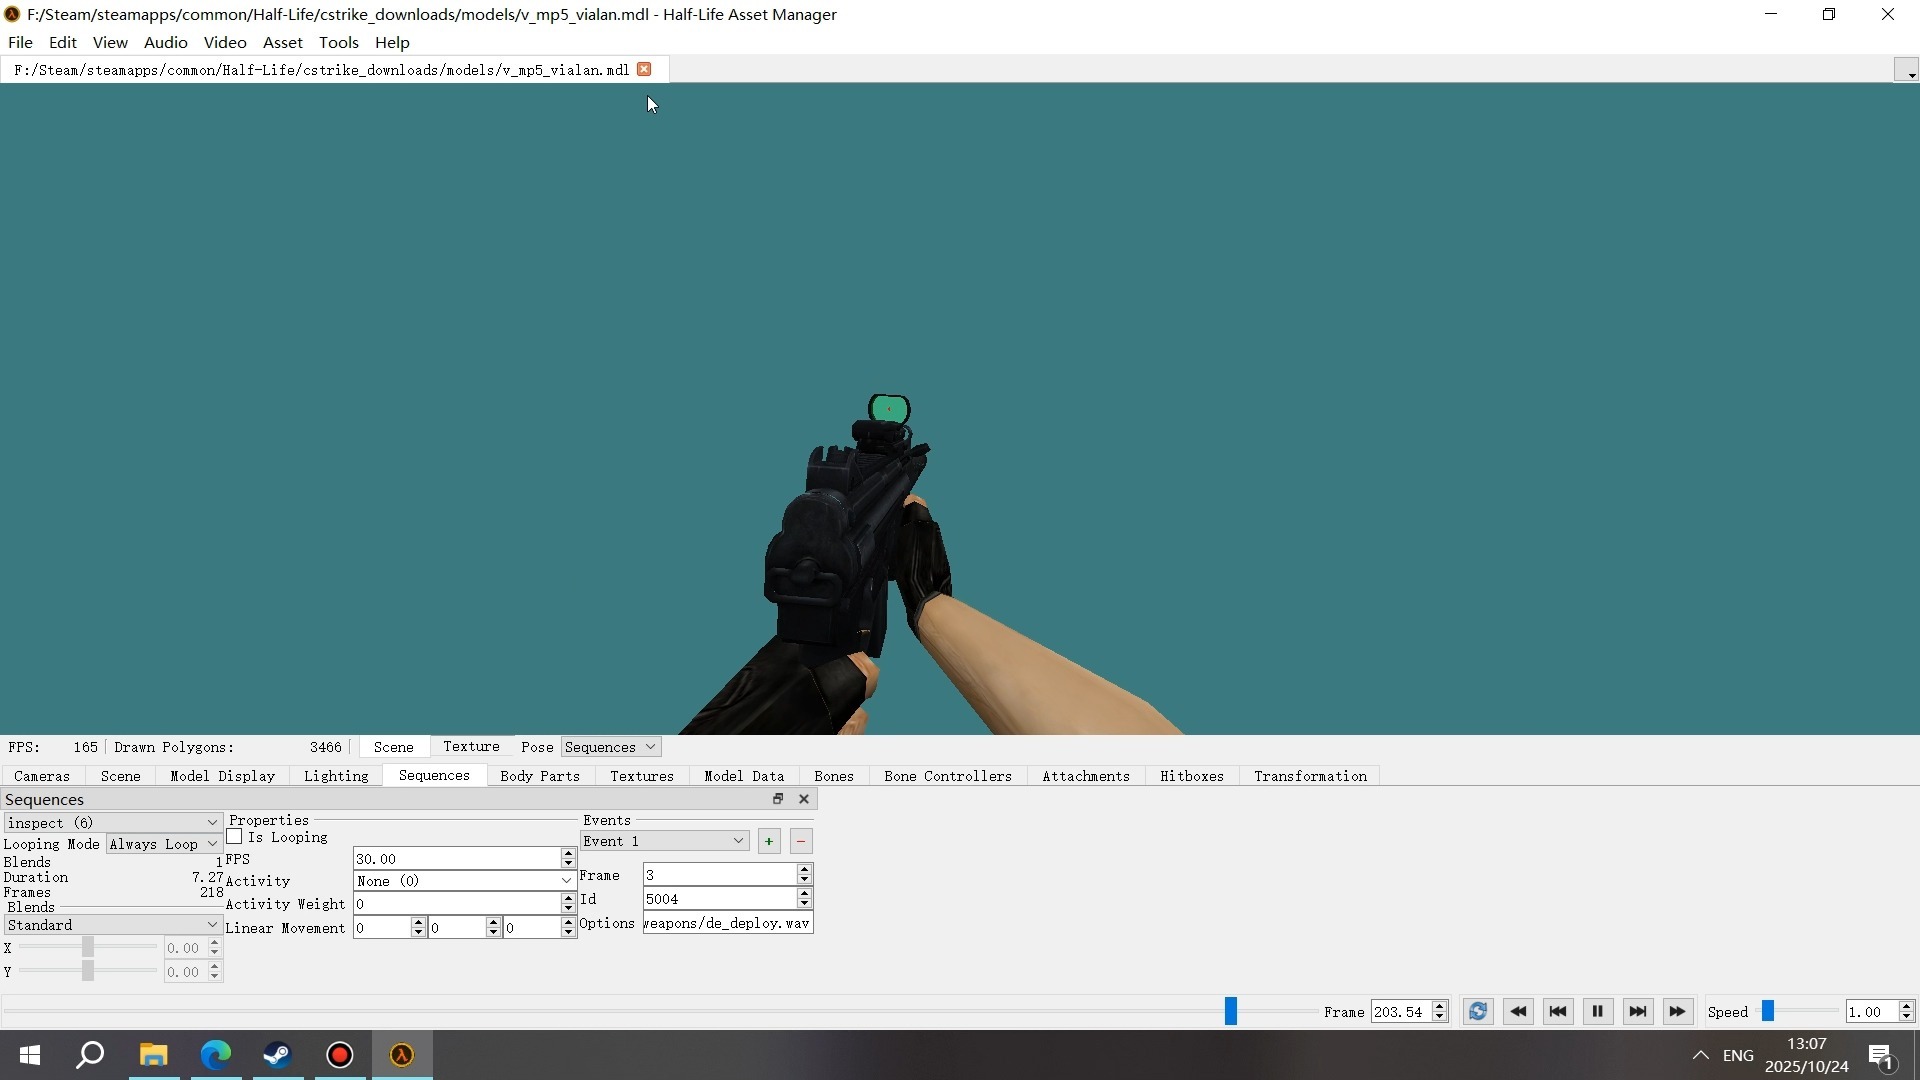Expand the Looping Mode Always Loop dropdown
Screen dimensions: 1920x1080
pos(163,844)
